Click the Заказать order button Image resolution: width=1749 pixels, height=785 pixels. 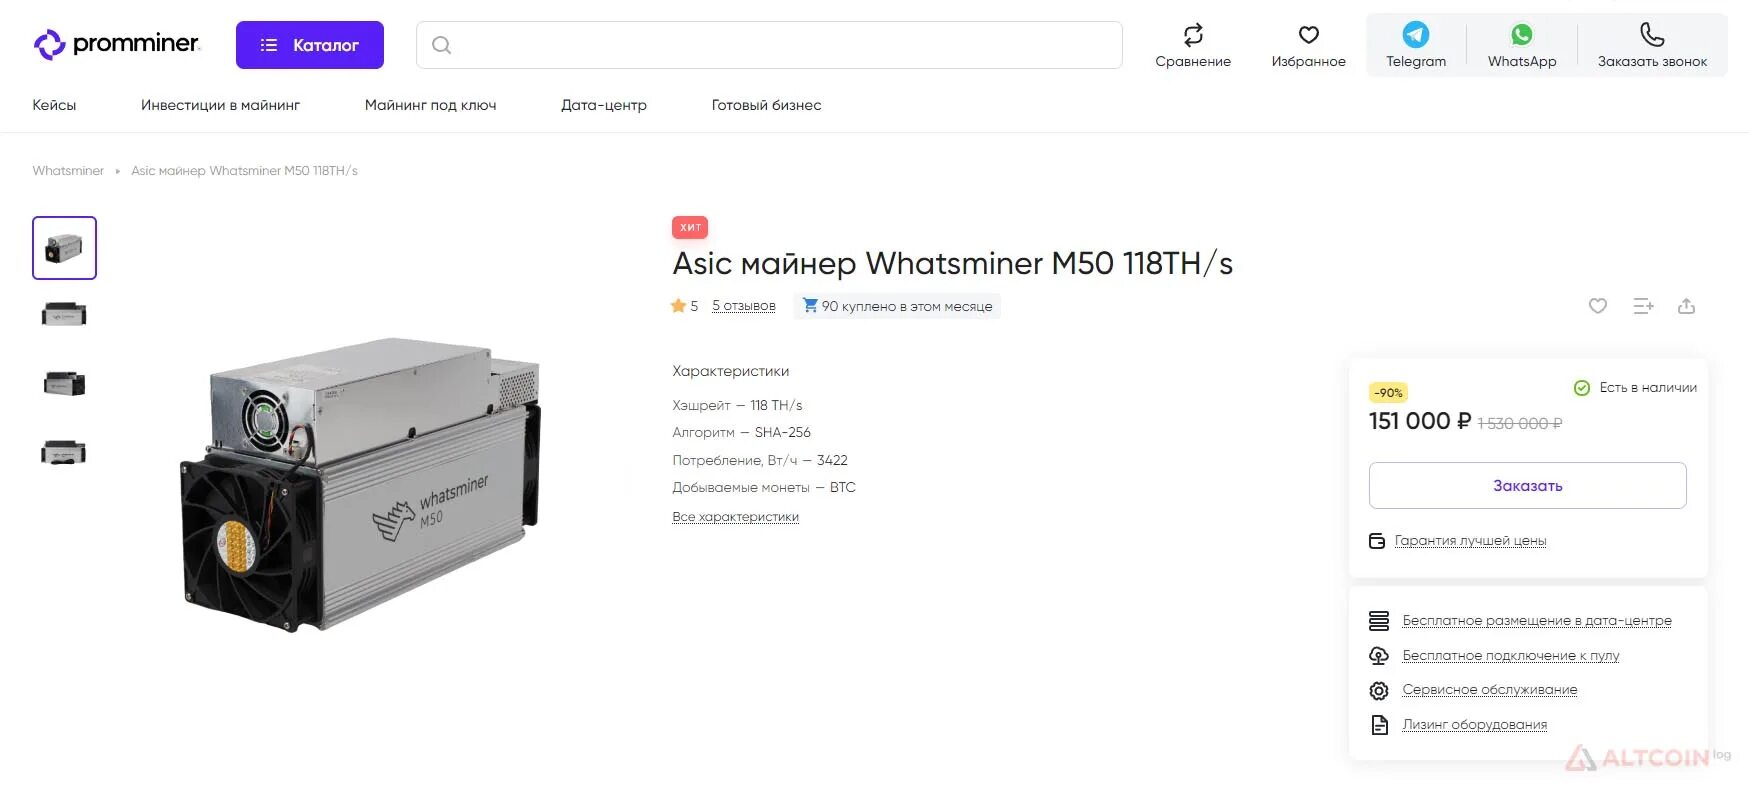pyautogui.click(x=1527, y=485)
